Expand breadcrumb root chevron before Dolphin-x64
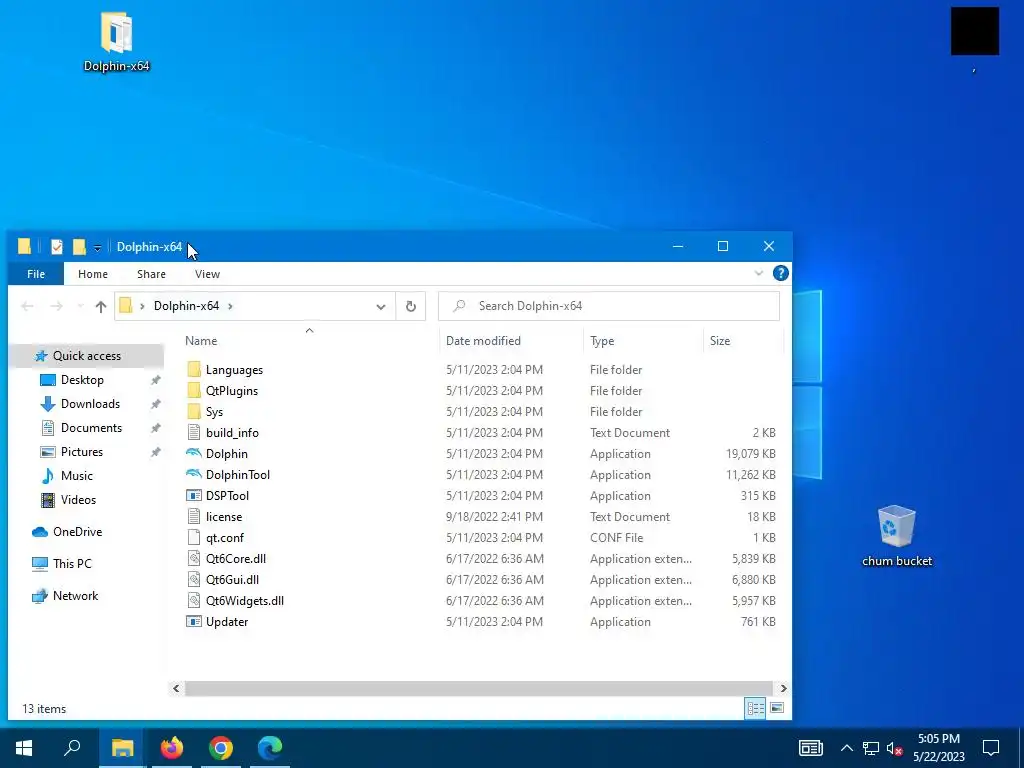Viewport: 1024px width, 768px height. coord(142,306)
